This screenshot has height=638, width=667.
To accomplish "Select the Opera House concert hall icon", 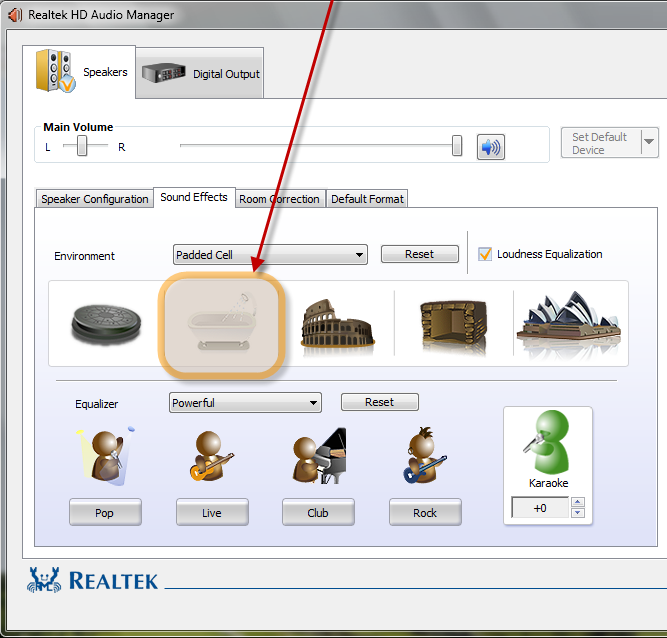I will (568, 324).
